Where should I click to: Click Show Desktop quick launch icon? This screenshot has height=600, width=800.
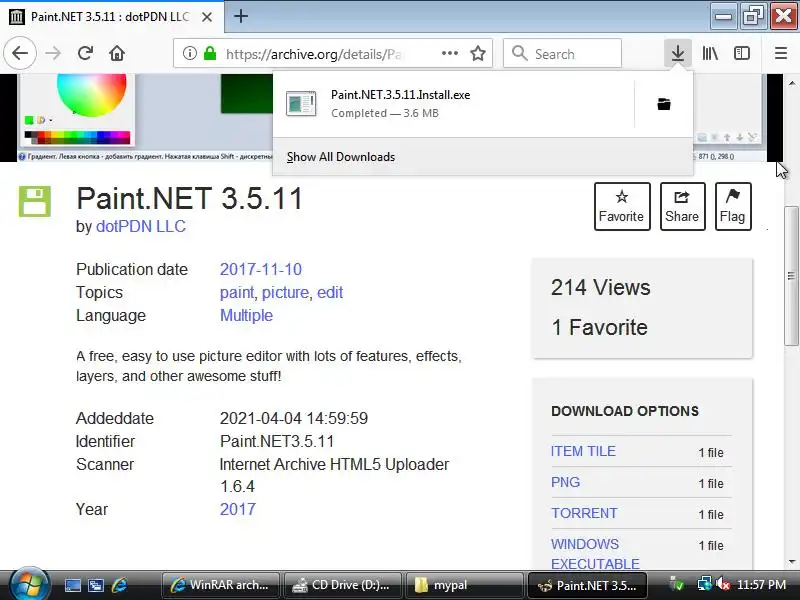(72, 585)
